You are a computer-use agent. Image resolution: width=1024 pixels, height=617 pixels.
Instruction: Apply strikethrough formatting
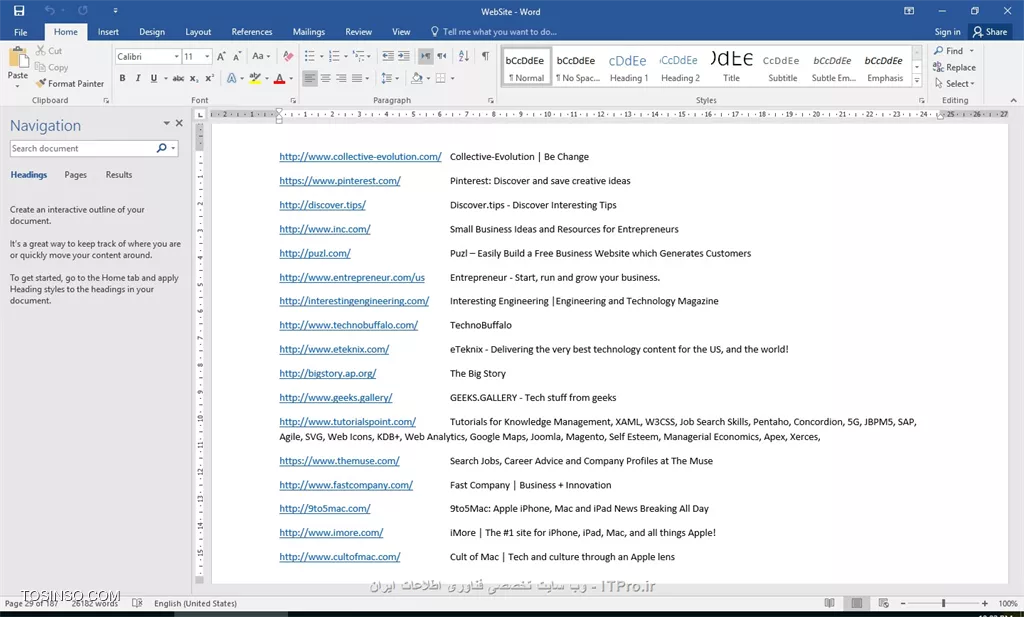pyautogui.click(x=178, y=78)
